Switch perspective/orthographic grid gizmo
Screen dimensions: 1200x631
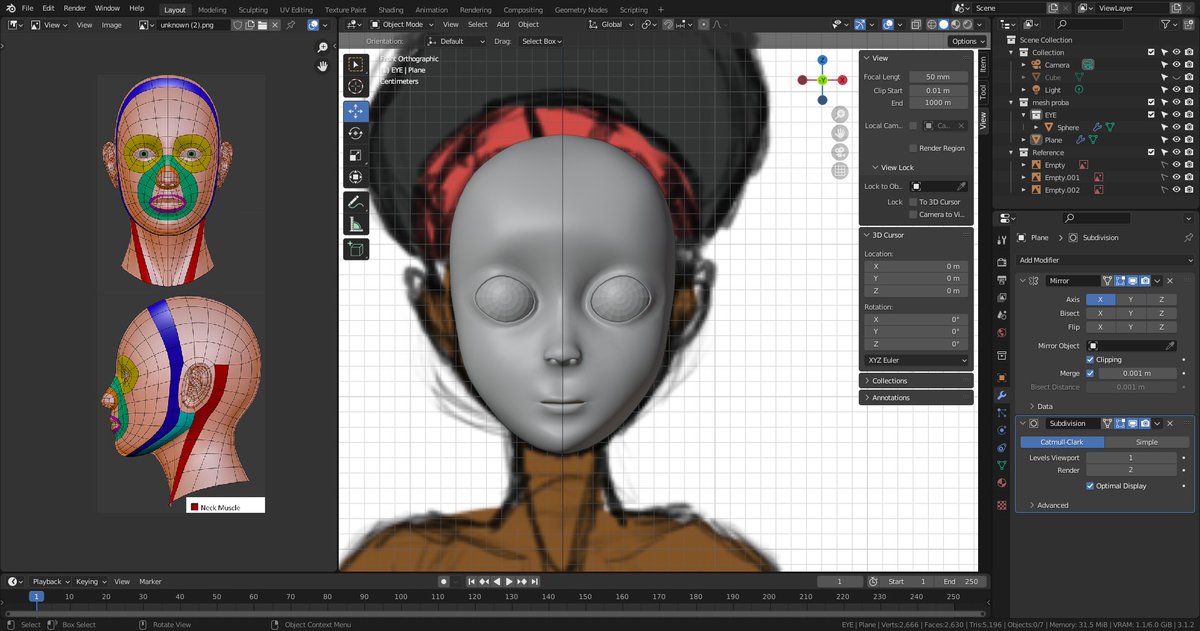pyautogui.click(x=840, y=171)
